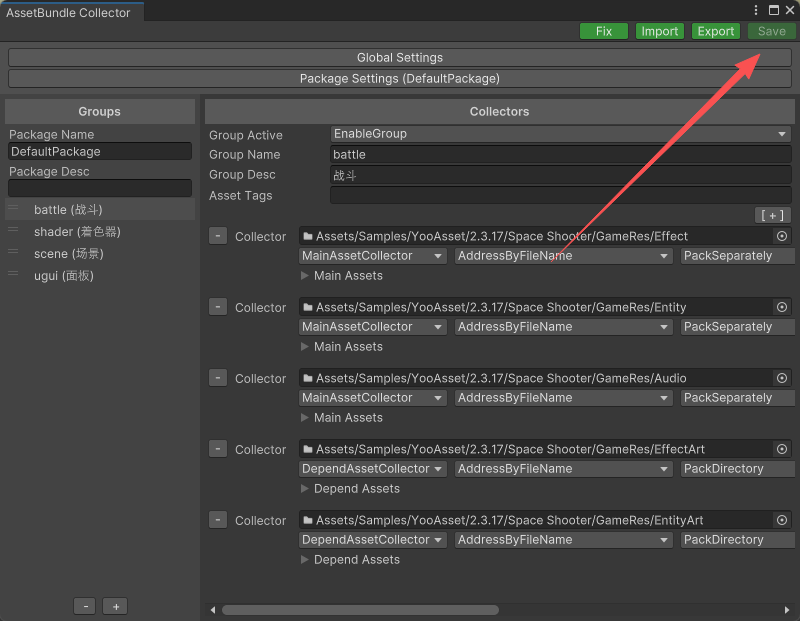Open the Global Settings section

(399, 58)
